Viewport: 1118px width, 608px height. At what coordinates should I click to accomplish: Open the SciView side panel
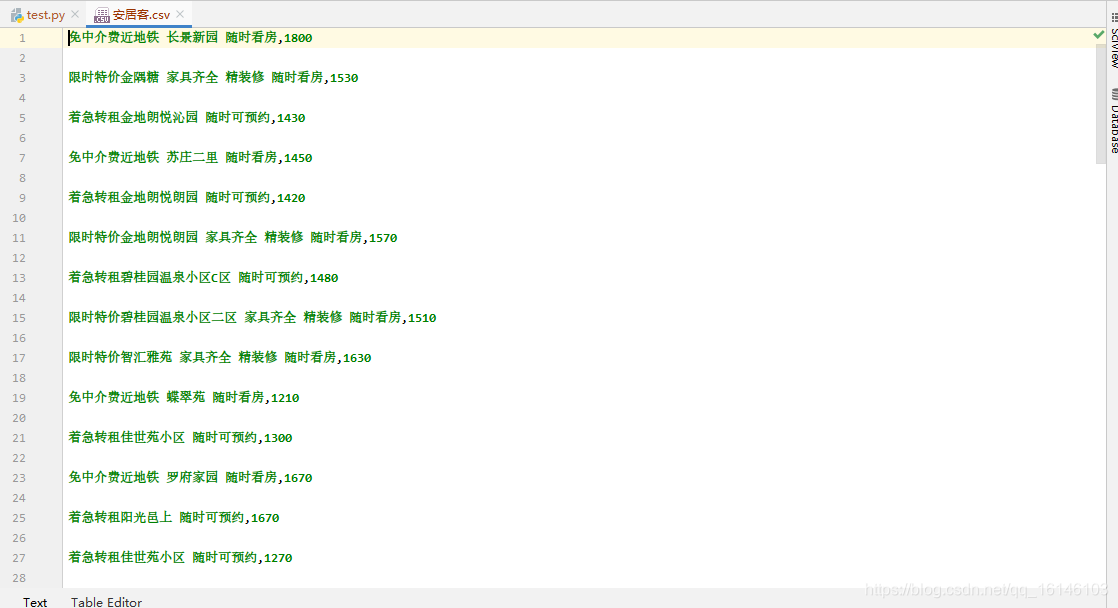click(1113, 41)
